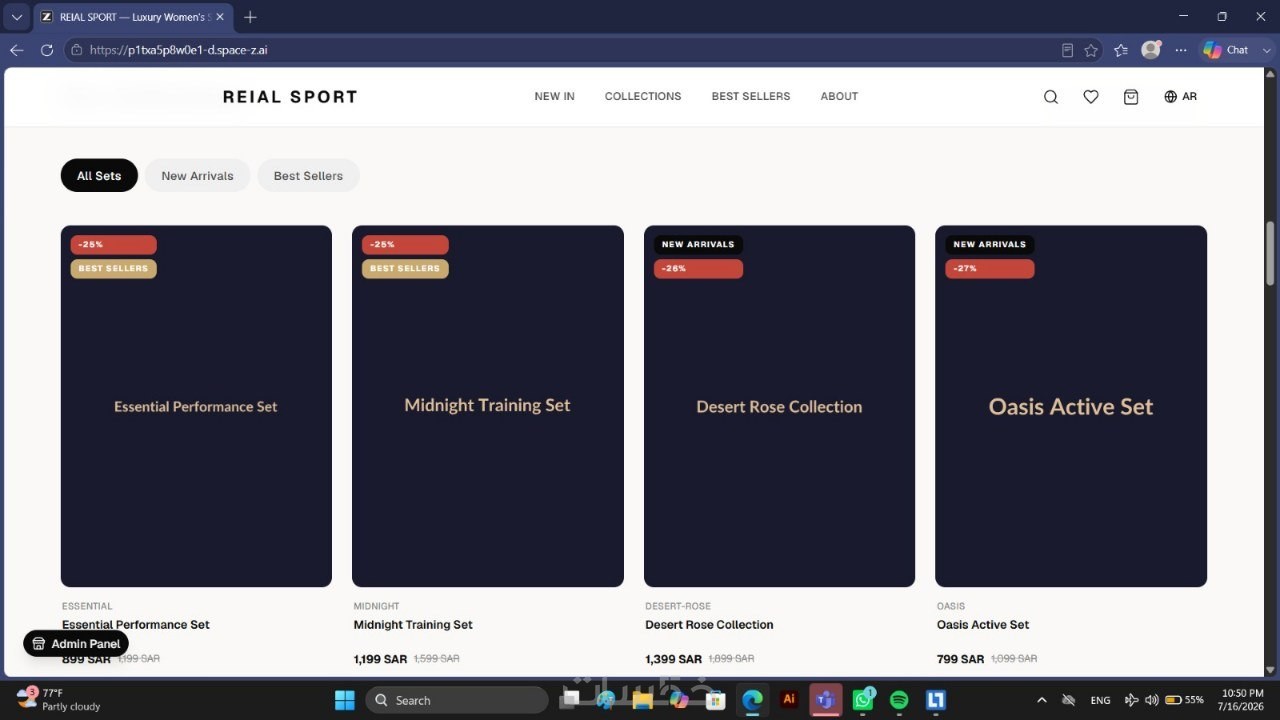Select the New Arrivals filter pill
The width and height of the screenshot is (1280, 720).
[x=198, y=176]
